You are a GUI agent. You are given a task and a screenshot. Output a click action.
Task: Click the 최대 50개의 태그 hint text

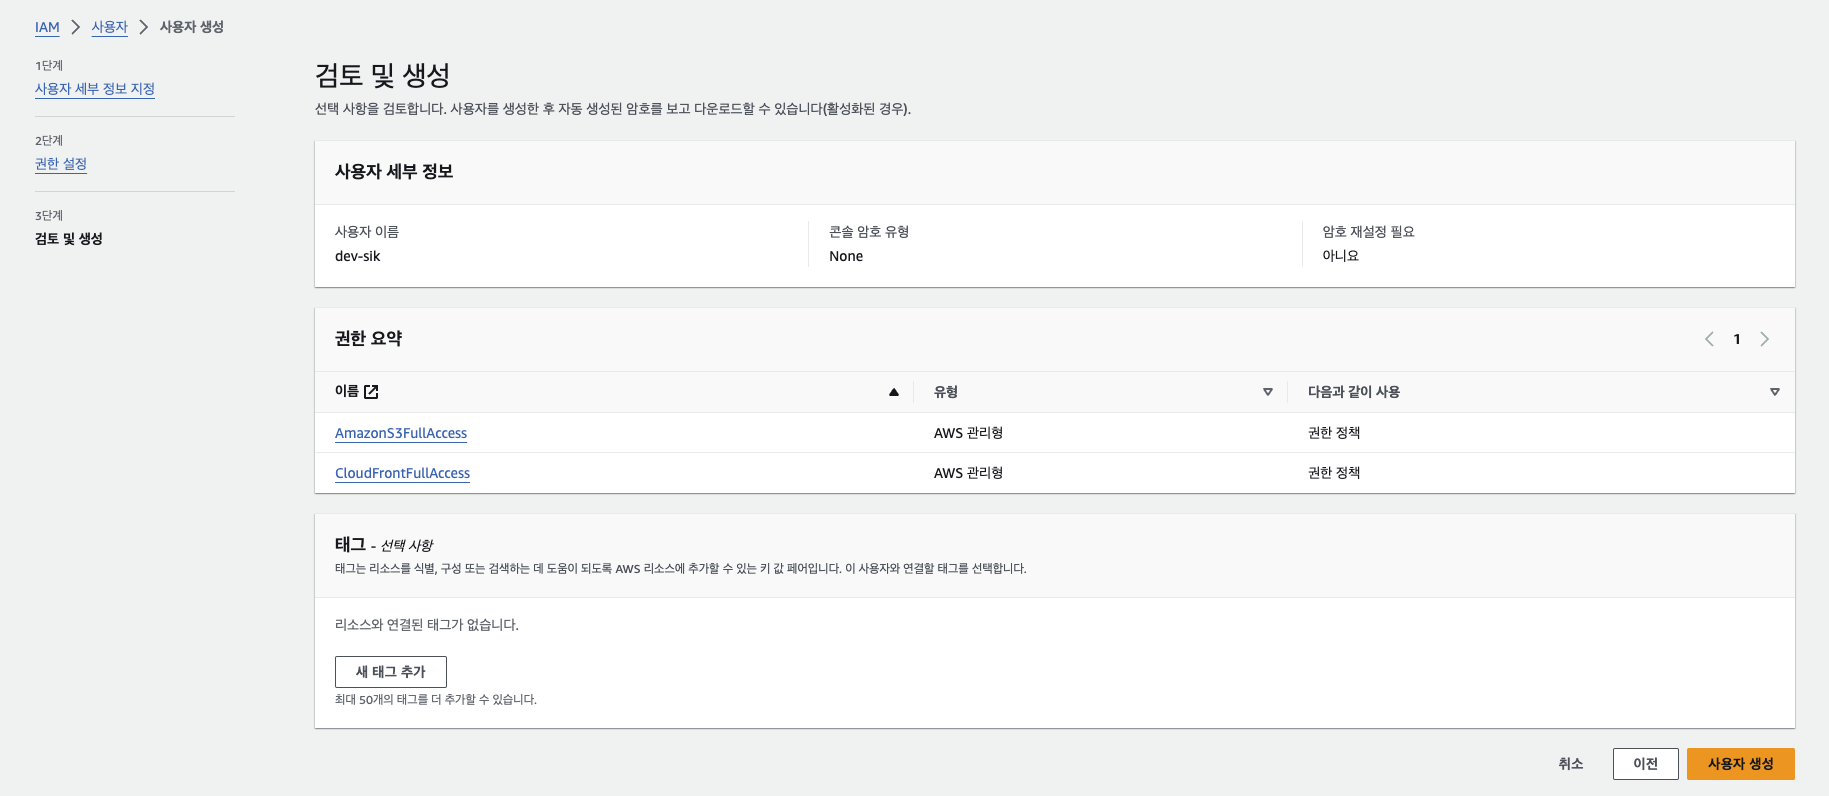436,700
